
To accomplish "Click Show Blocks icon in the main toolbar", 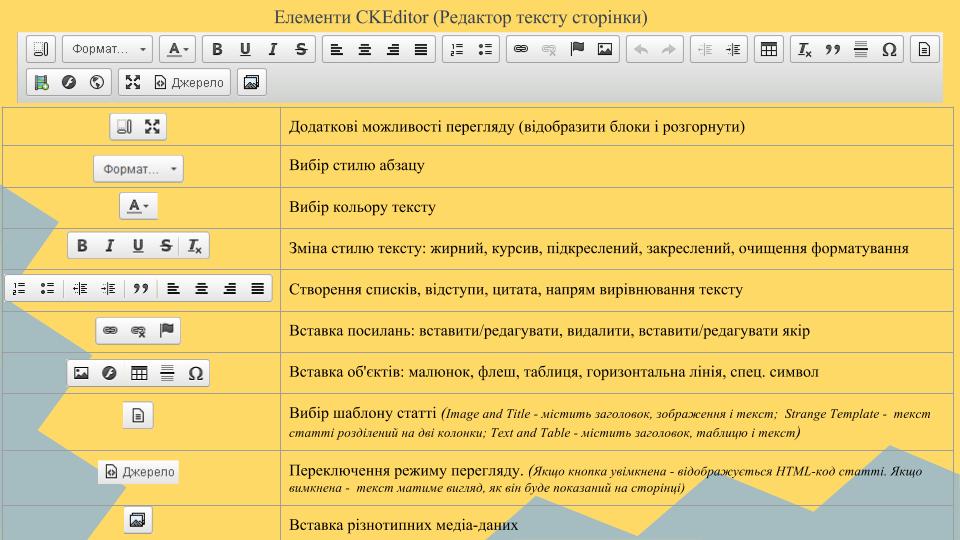I will (41, 49).
